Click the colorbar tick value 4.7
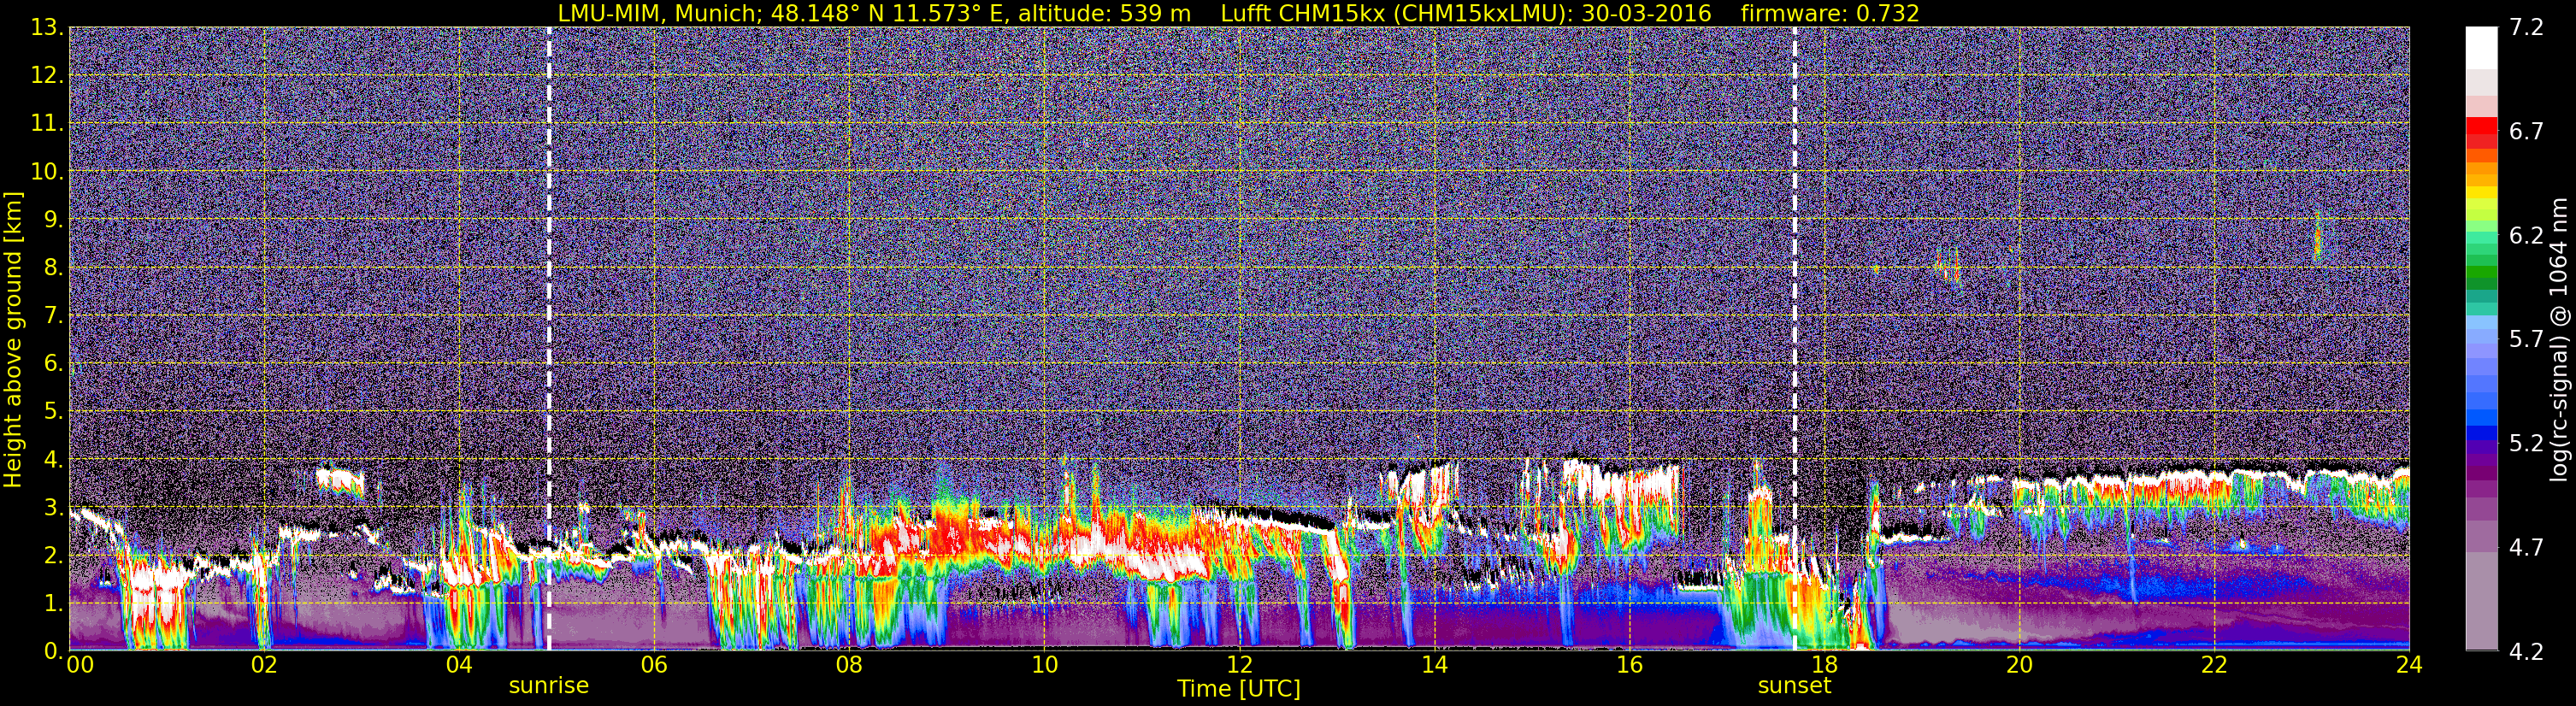The height and width of the screenshot is (706, 2576). coord(2526,548)
